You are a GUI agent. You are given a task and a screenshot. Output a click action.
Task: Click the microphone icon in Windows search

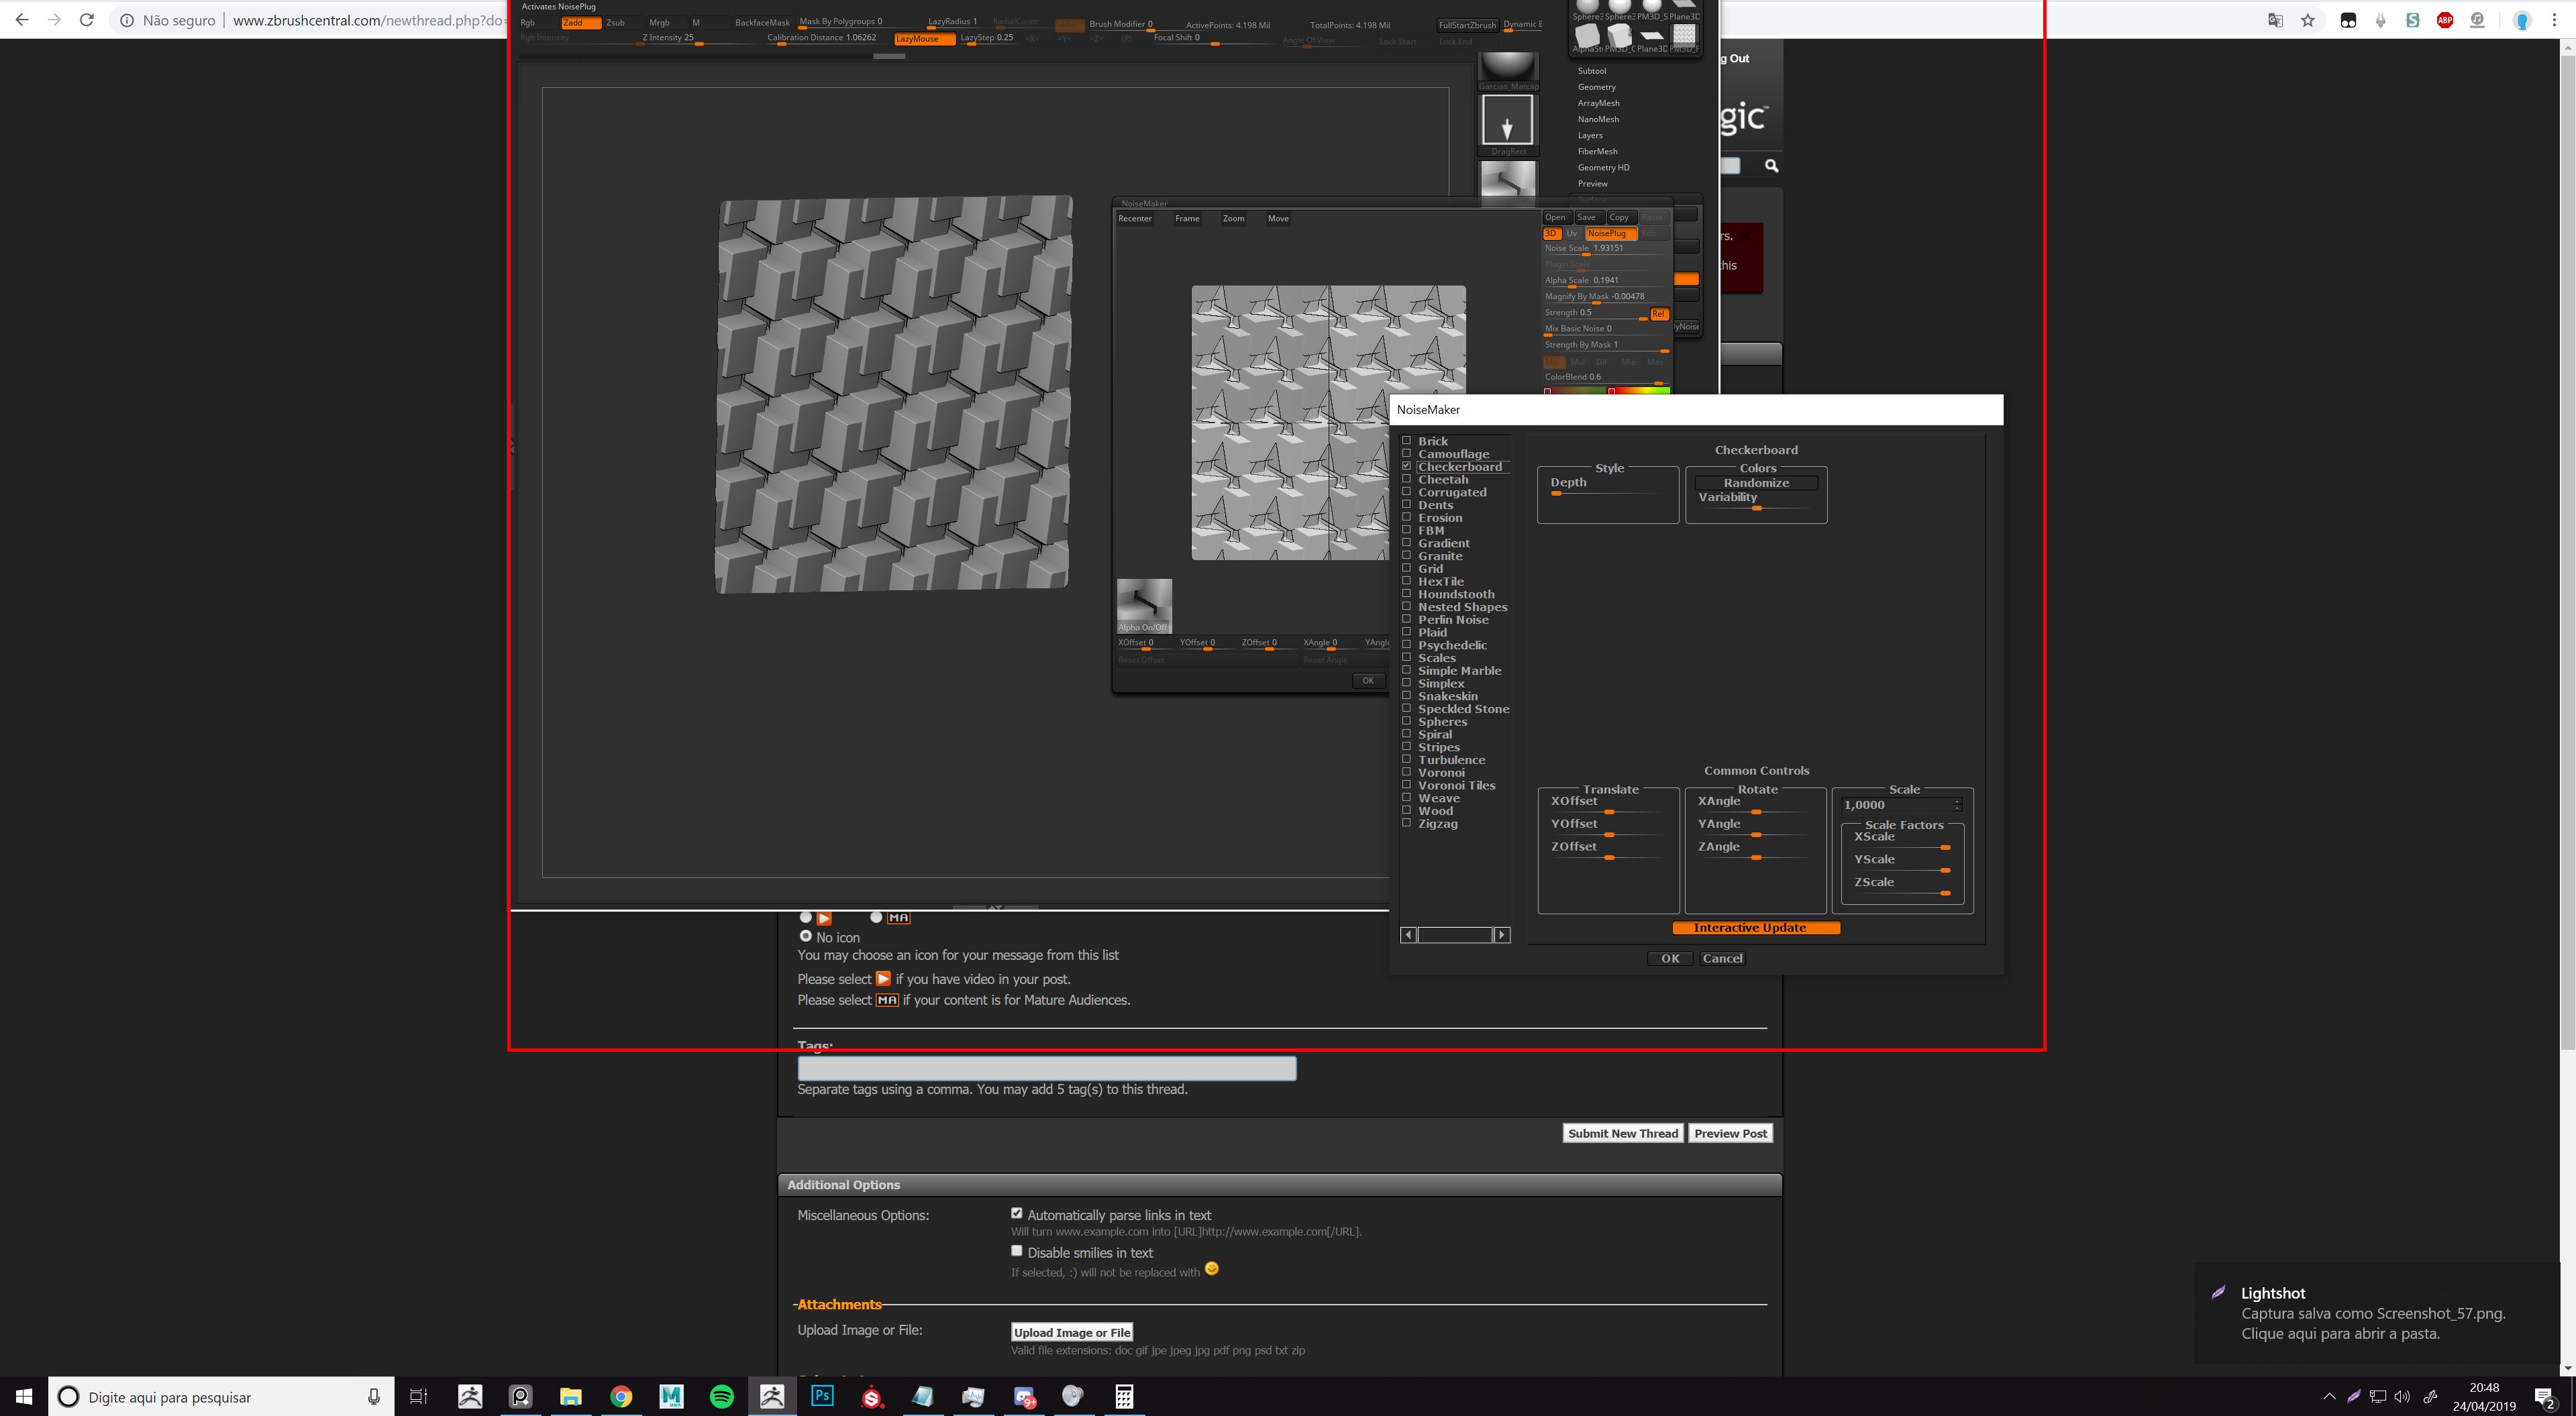click(373, 1396)
